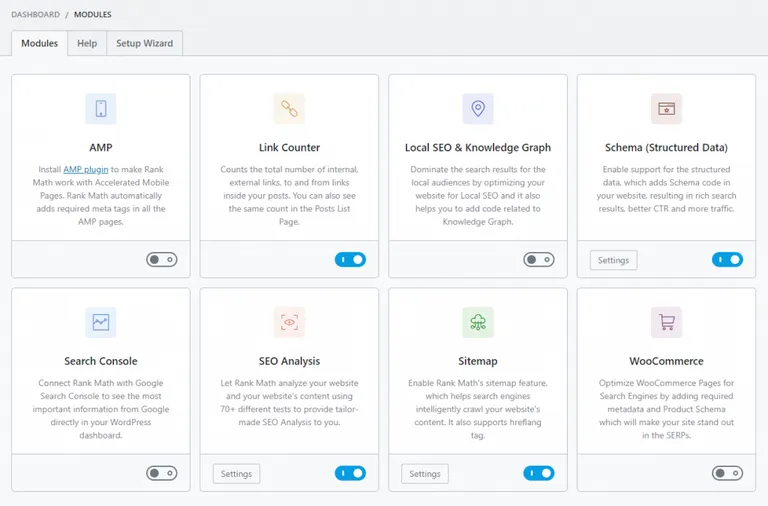This screenshot has height=506, width=768.
Task: Disable the Link Counter module toggle
Action: (350, 260)
